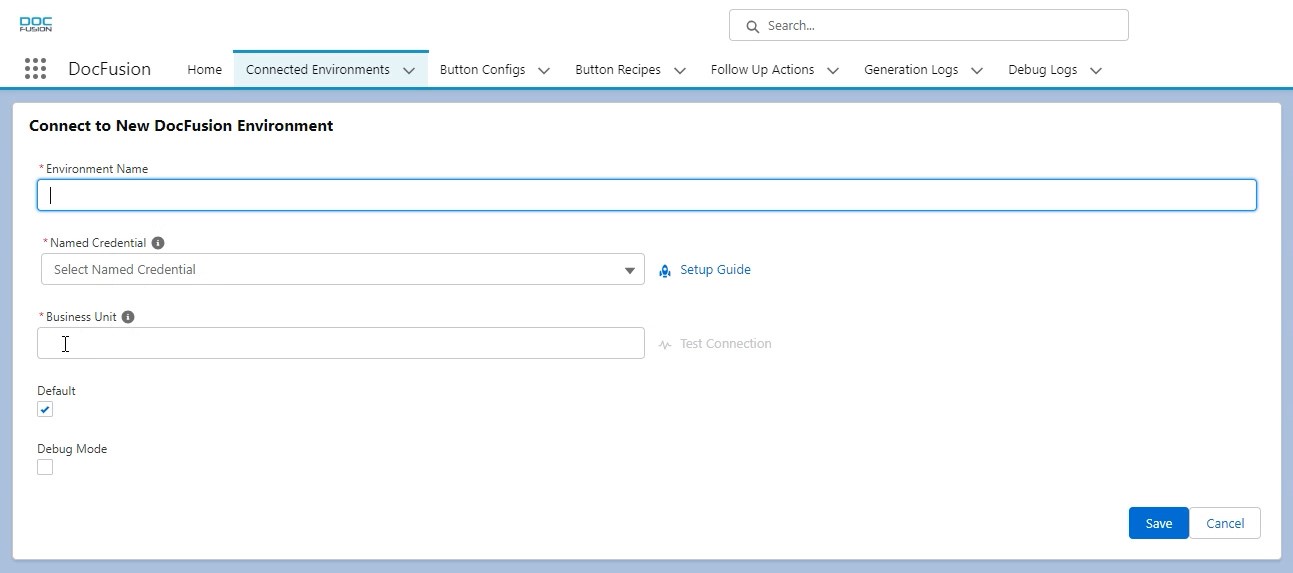The height and width of the screenshot is (573, 1293).
Task: Open the App Launcher grid icon
Action: point(35,69)
